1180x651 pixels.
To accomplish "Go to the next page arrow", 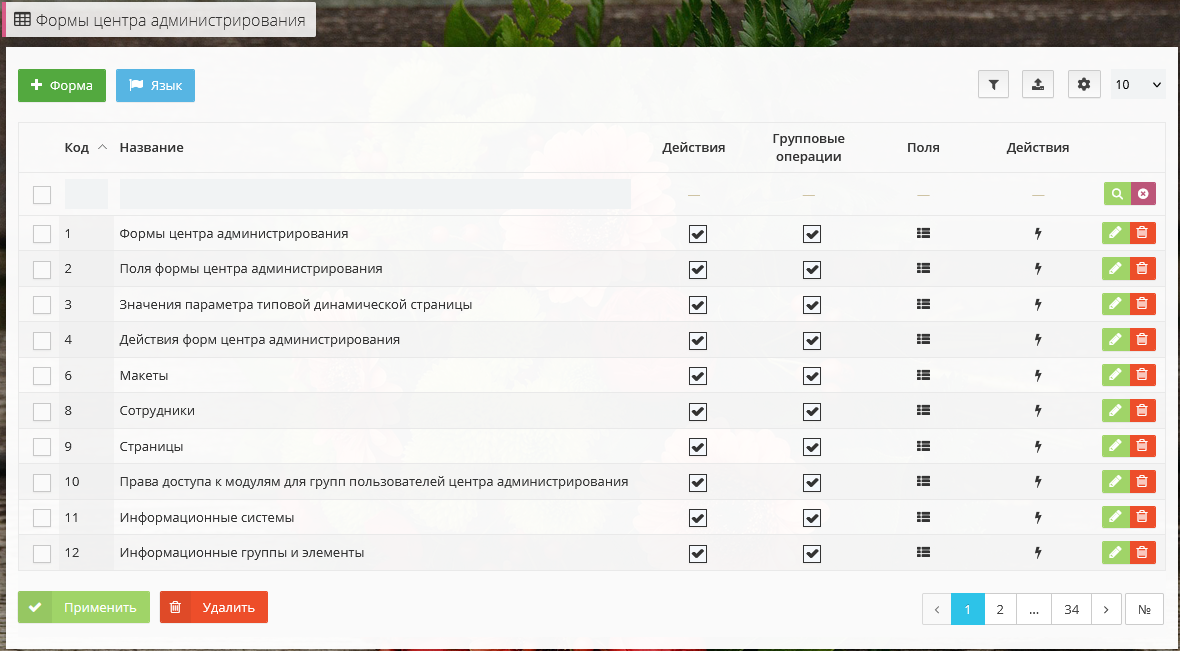I will point(1106,609).
